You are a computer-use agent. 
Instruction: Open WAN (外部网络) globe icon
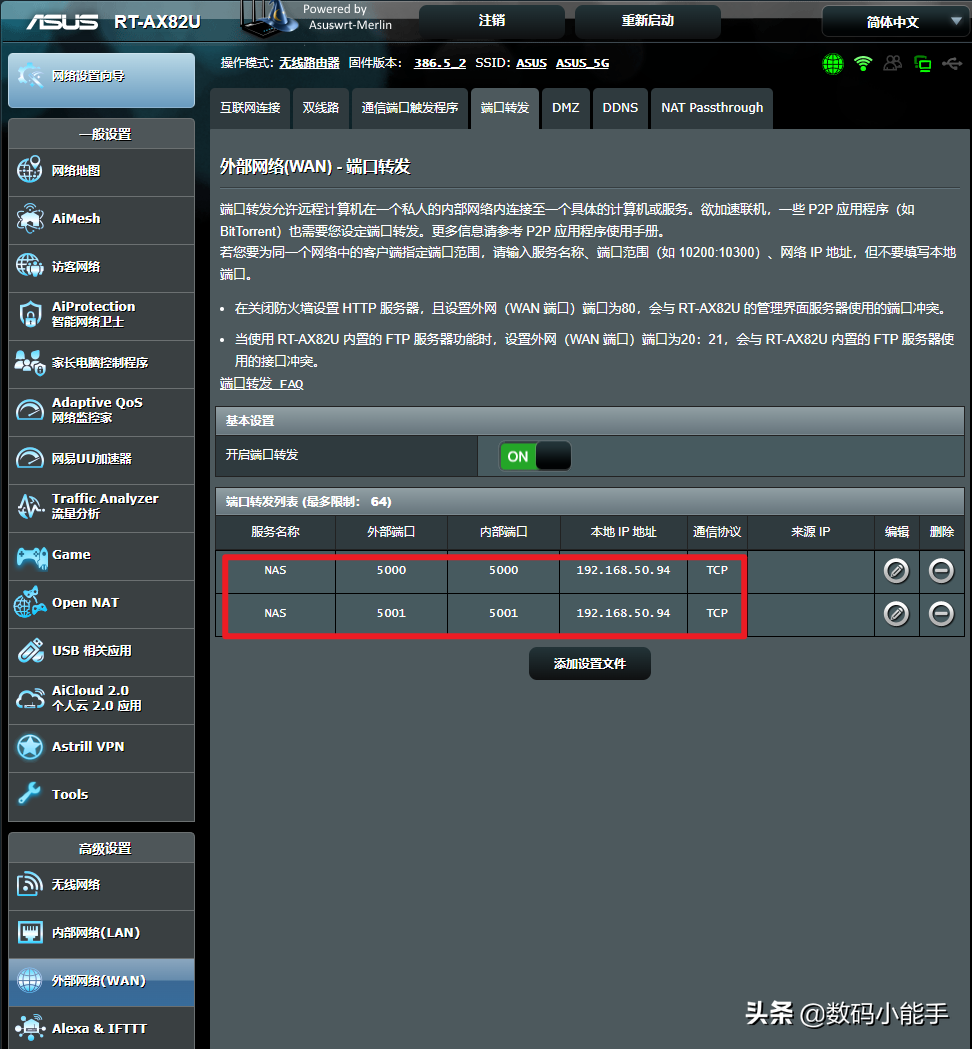coord(30,981)
